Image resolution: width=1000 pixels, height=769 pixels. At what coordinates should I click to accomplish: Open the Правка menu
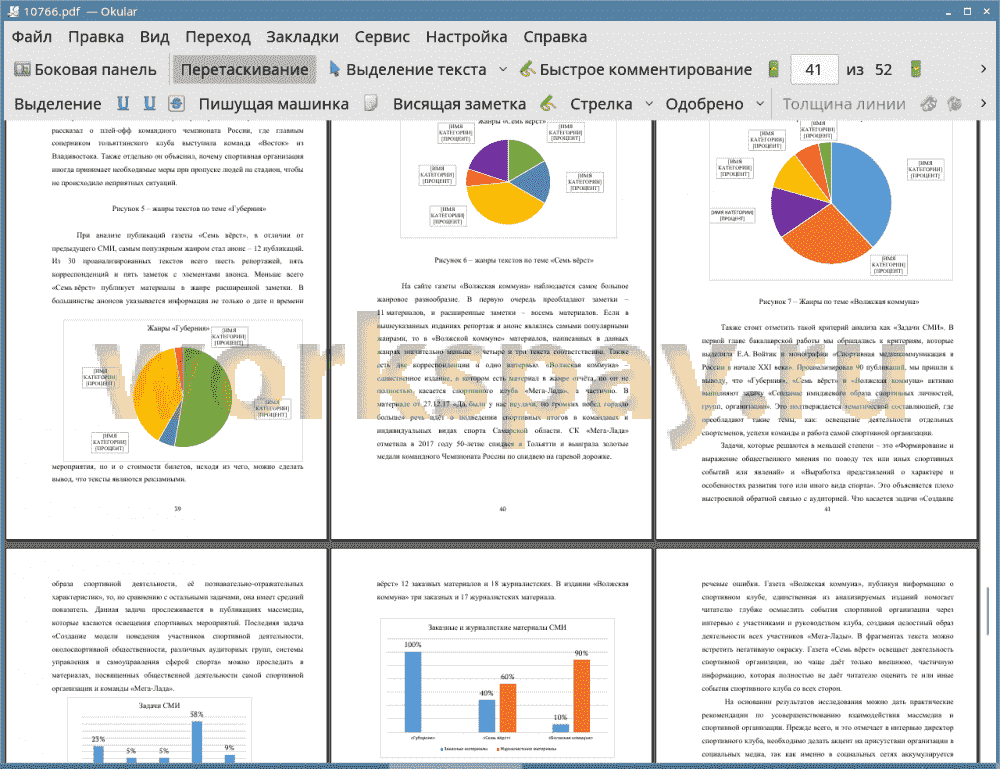pos(96,37)
